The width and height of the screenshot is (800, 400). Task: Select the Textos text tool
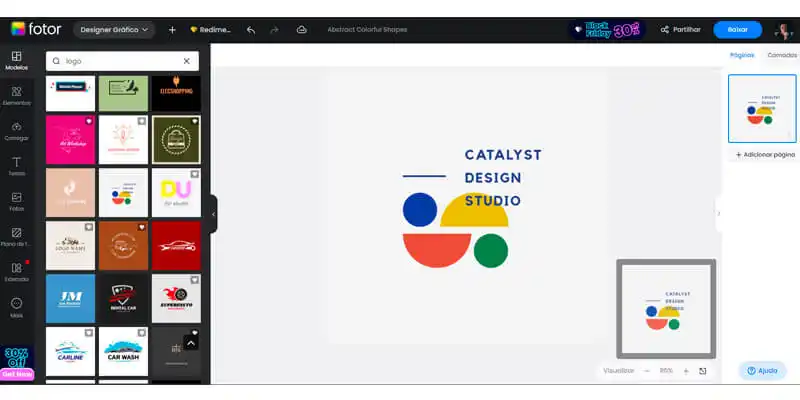coord(16,166)
